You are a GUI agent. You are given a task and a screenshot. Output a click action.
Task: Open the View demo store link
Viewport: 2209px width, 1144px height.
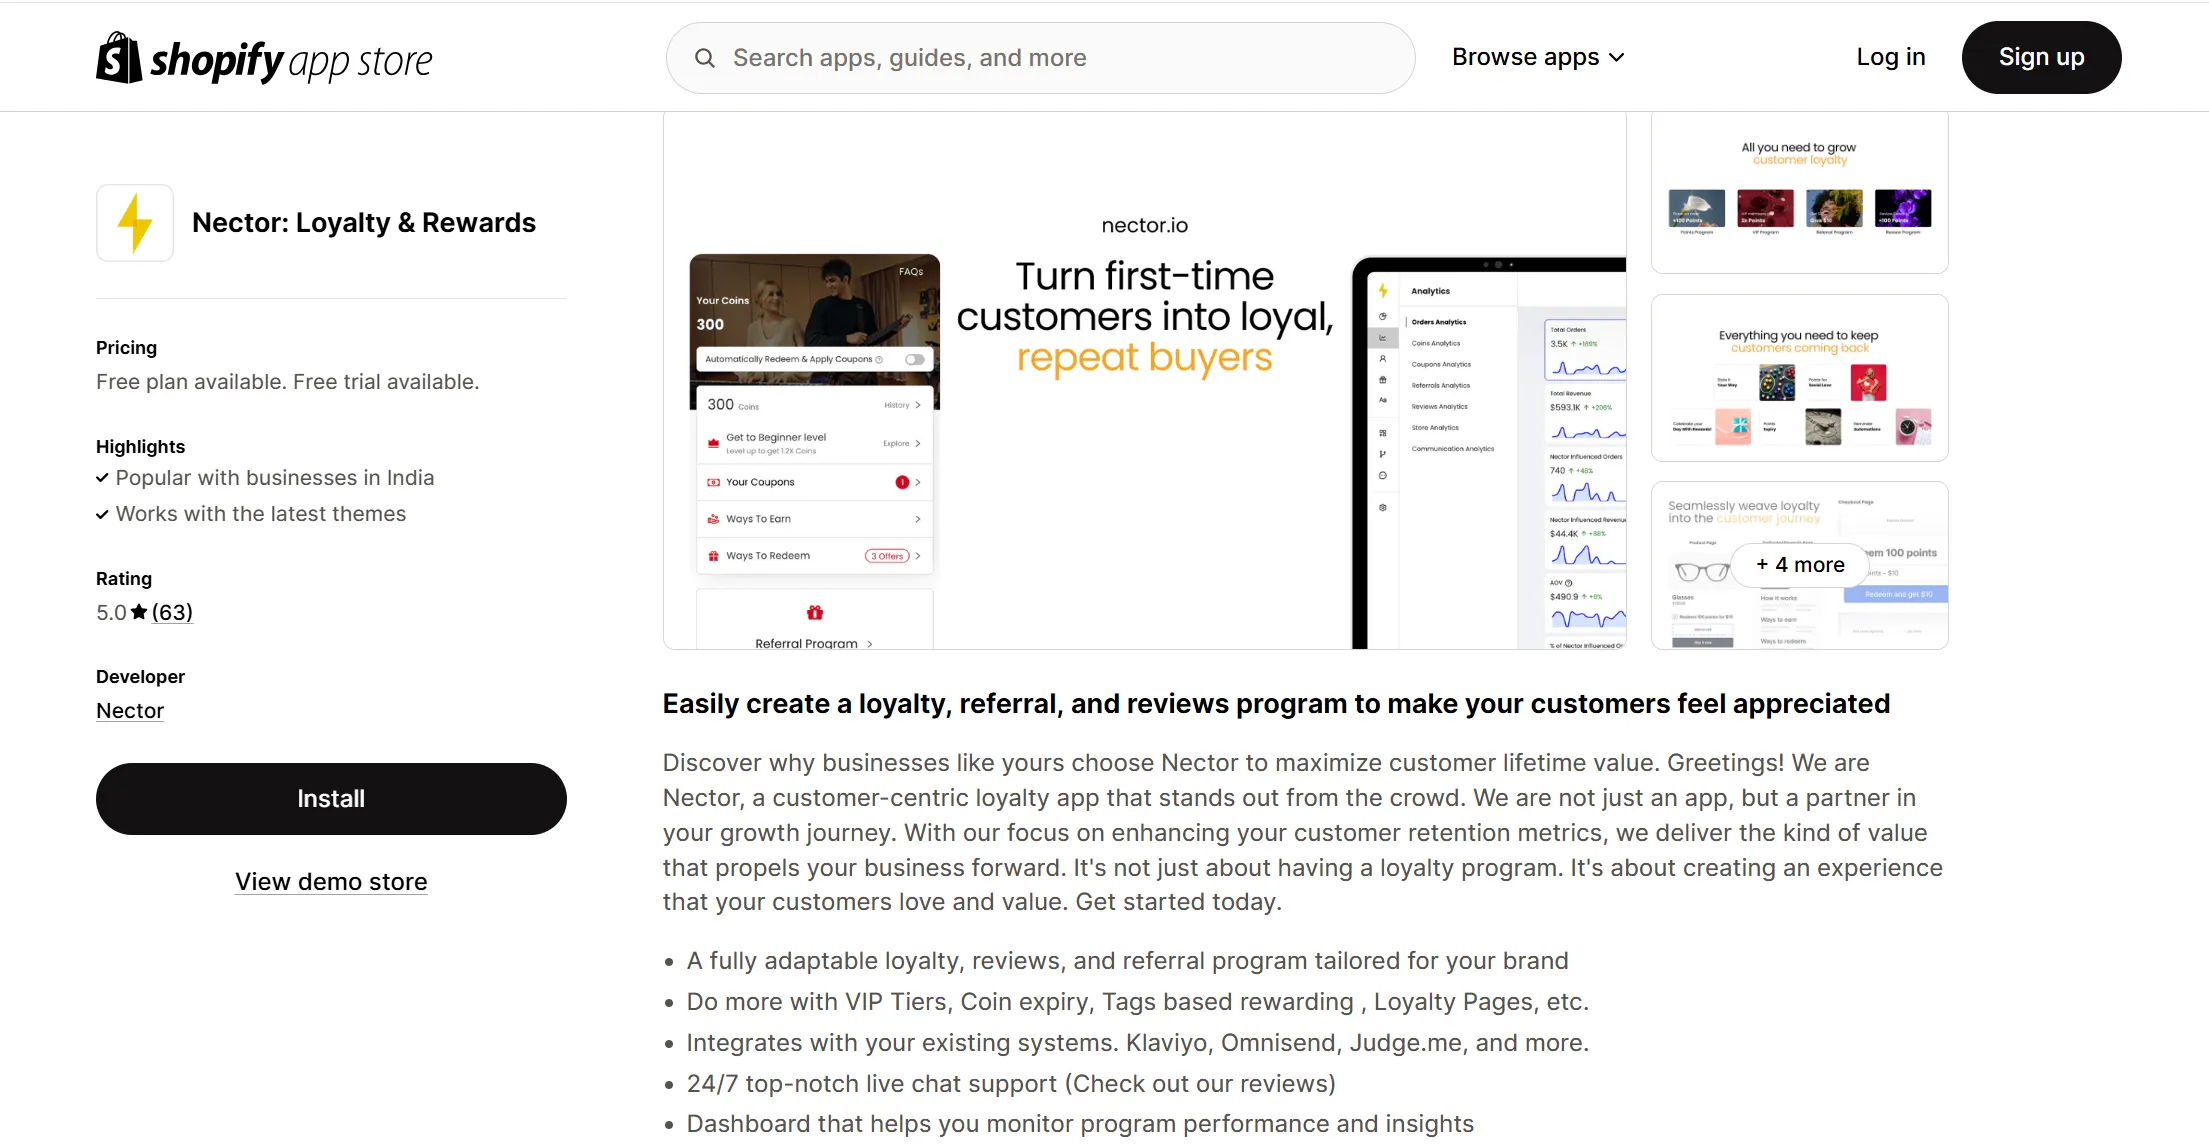331,882
